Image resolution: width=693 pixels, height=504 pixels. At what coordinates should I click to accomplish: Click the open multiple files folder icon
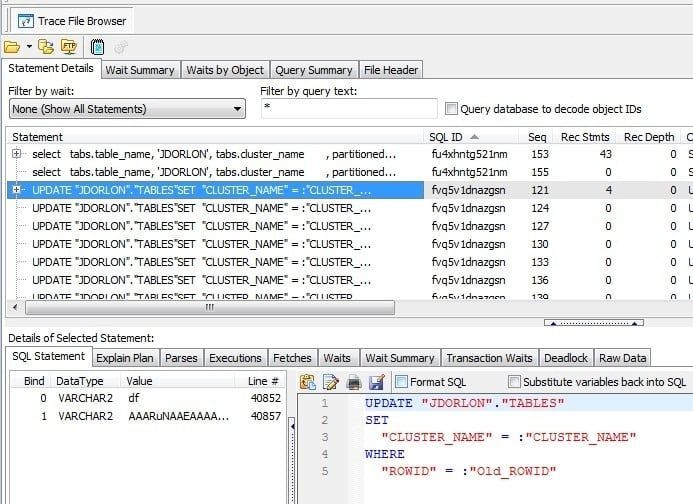point(46,46)
